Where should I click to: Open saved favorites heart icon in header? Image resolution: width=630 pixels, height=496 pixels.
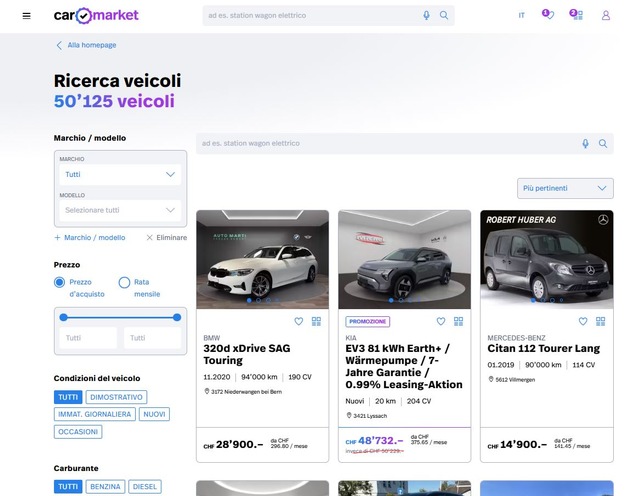tap(546, 15)
